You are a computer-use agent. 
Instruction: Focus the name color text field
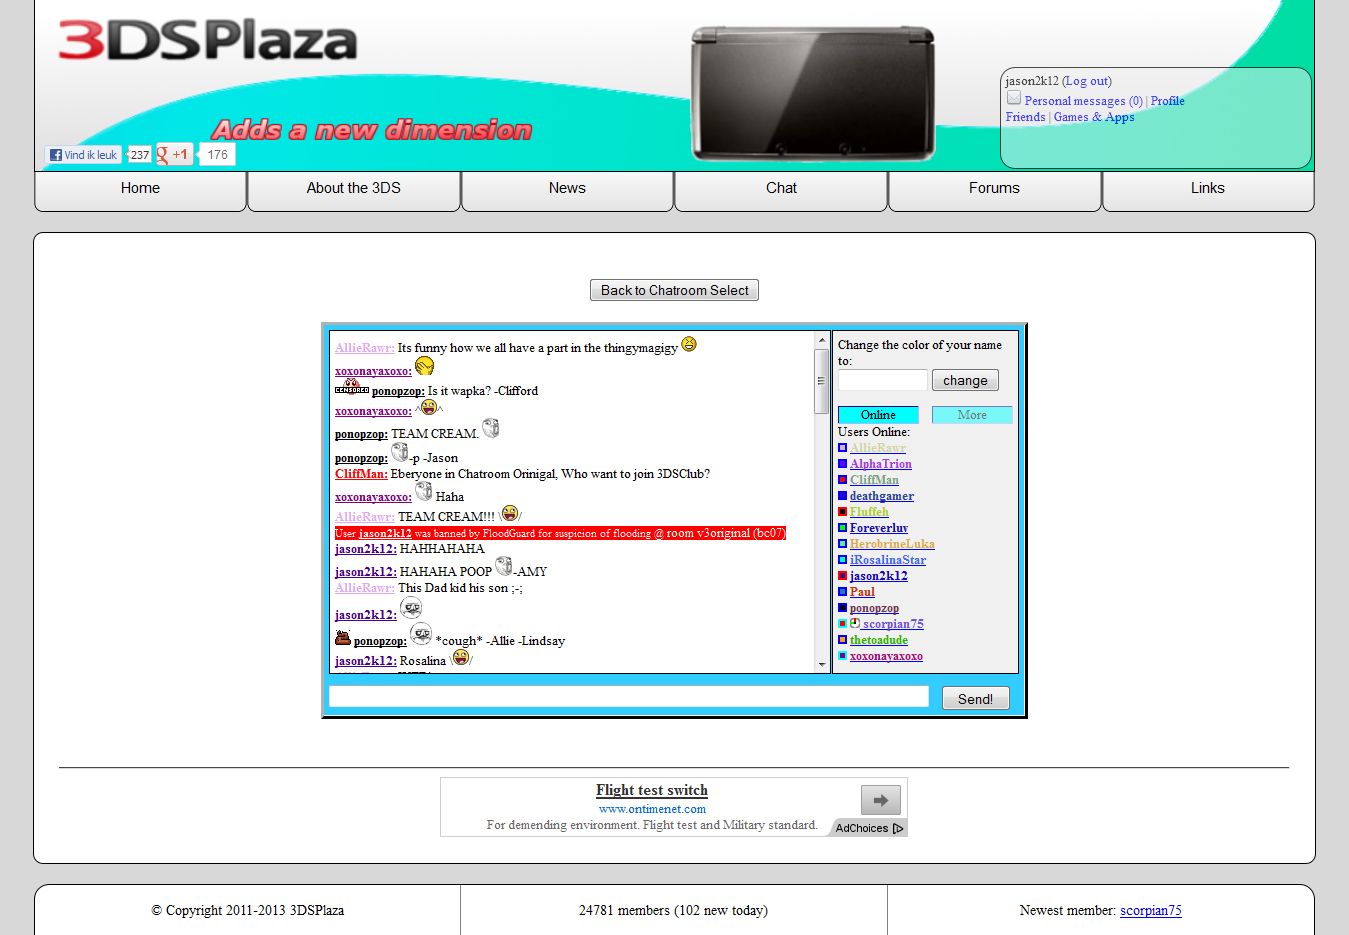(x=883, y=380)
